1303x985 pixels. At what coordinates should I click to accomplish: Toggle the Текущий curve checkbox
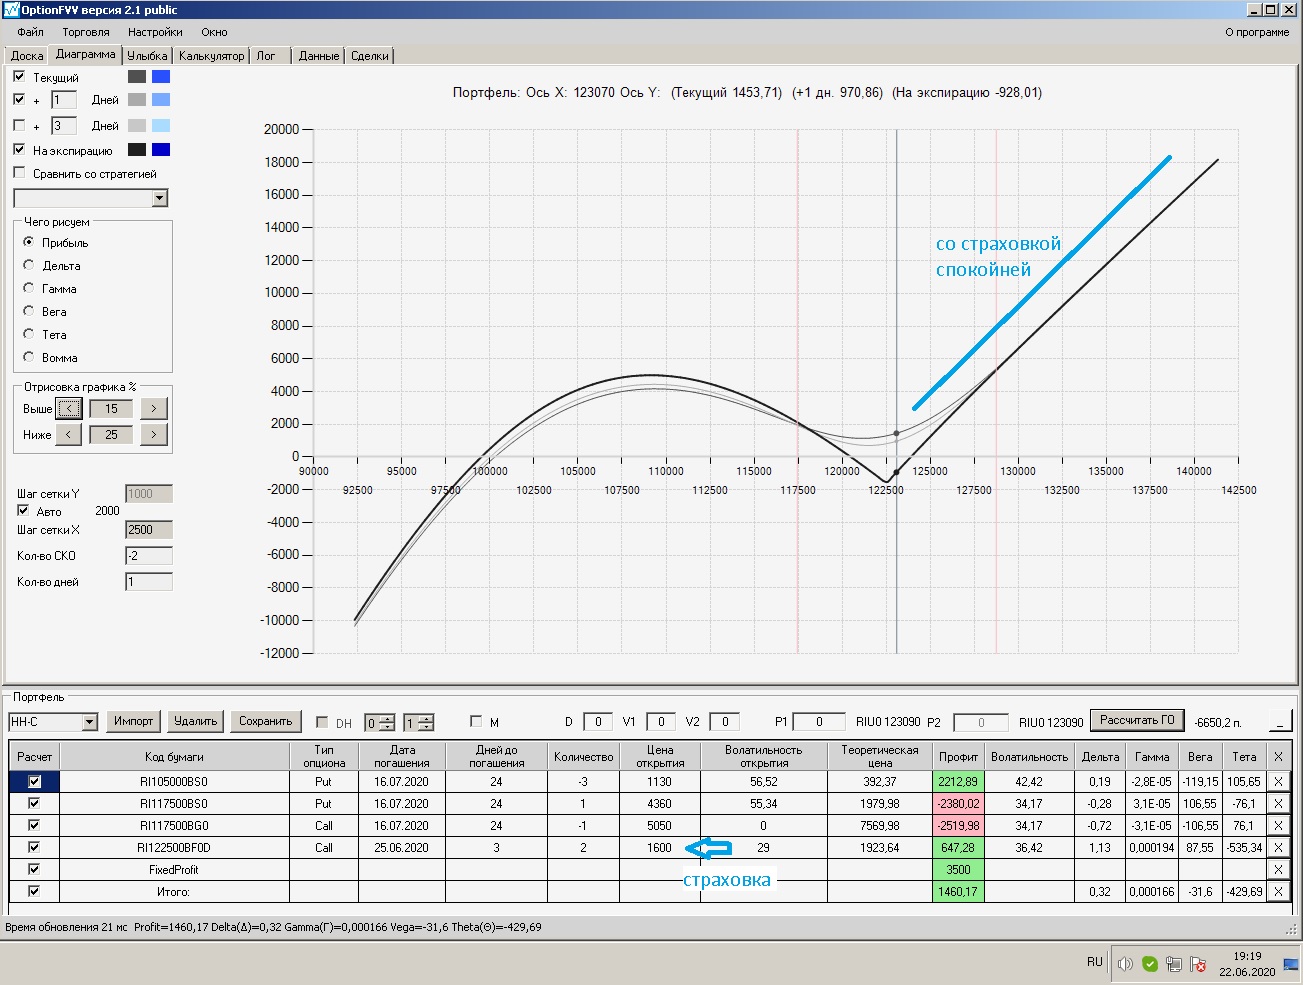[19, 76]
